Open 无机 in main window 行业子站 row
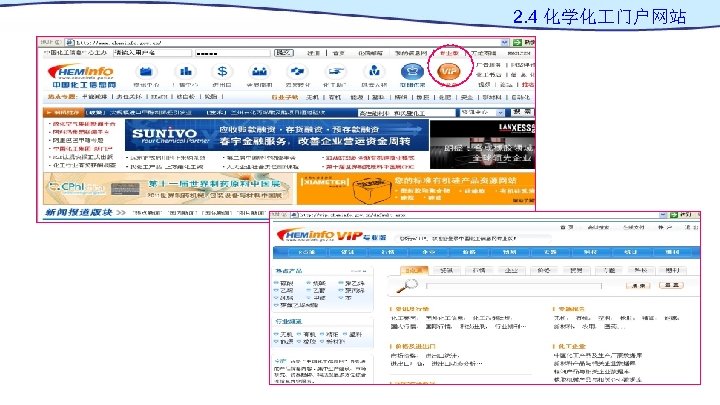This screenshot has width=720, height=405. [313, 97]
